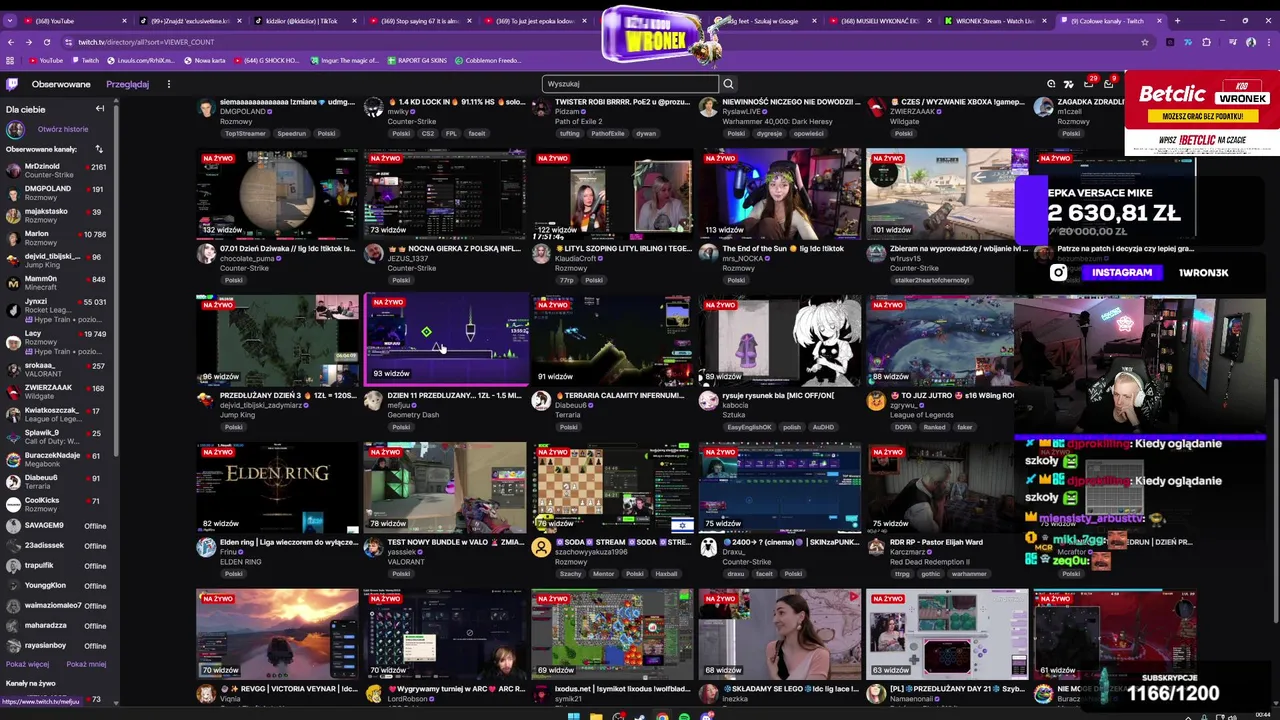Click the DOPA tag under League of Legends stream
The image size is (1280, 720).
903,427
